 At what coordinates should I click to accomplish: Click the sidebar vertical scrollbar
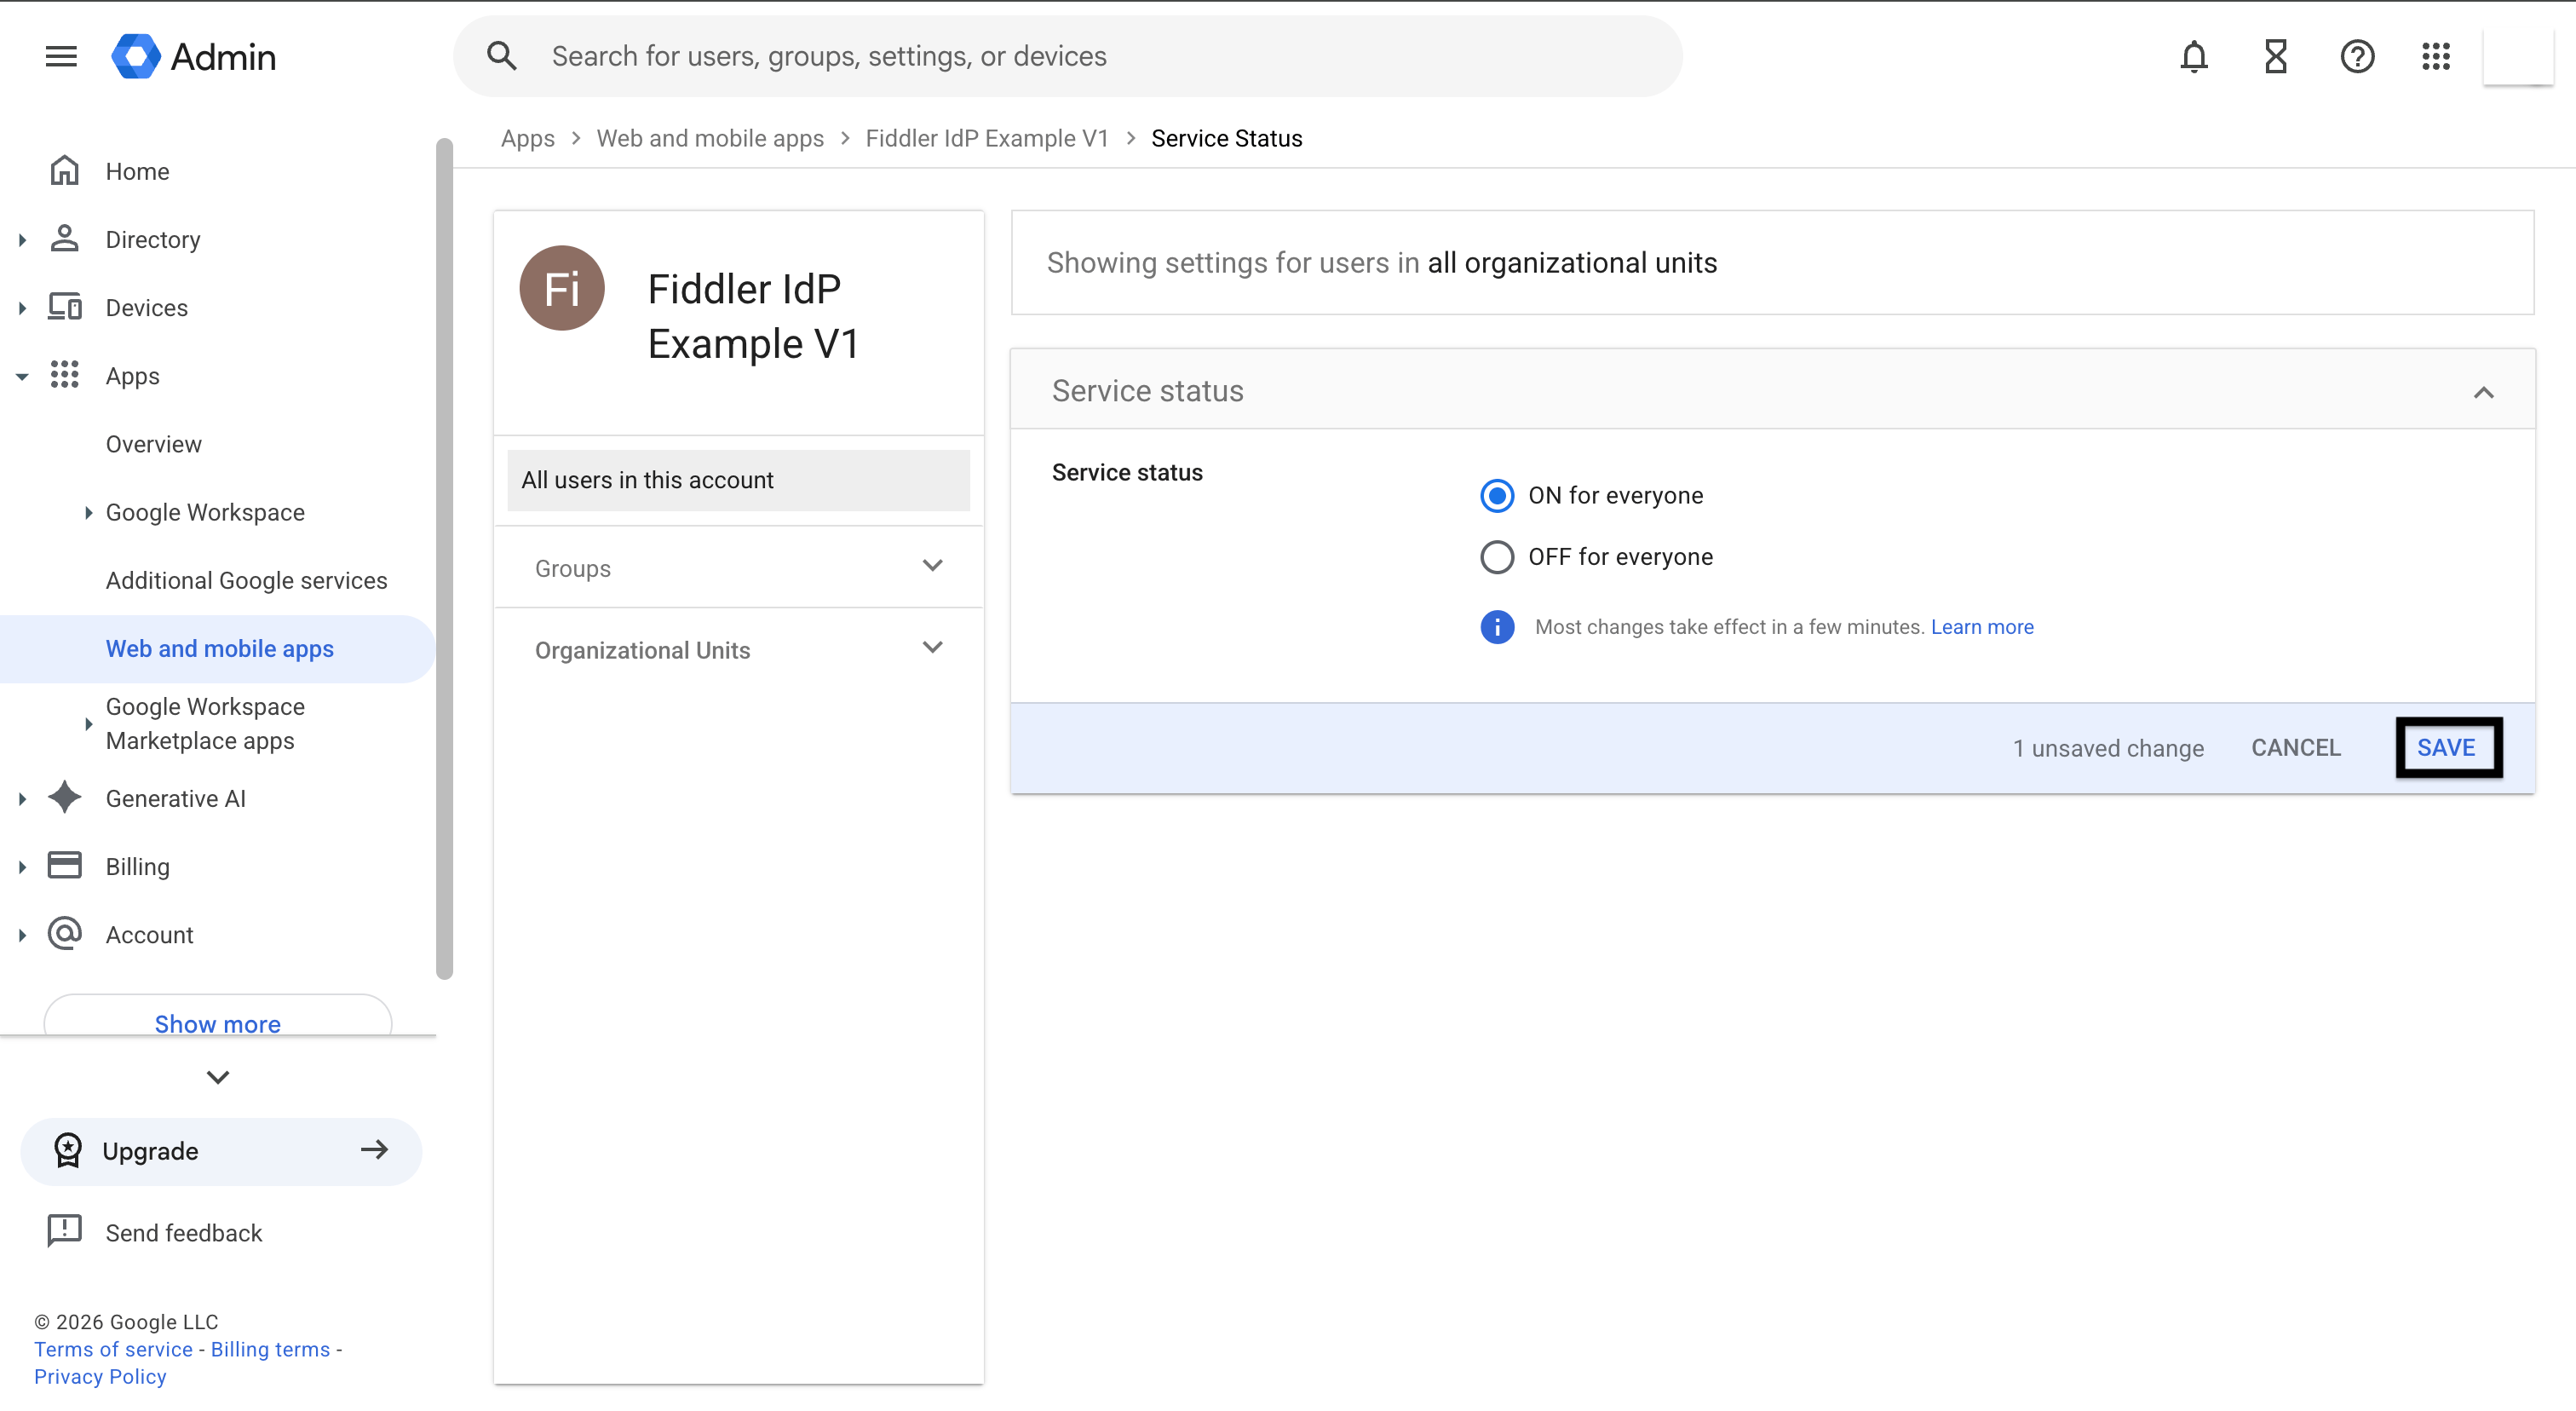(x=444, y=560)
